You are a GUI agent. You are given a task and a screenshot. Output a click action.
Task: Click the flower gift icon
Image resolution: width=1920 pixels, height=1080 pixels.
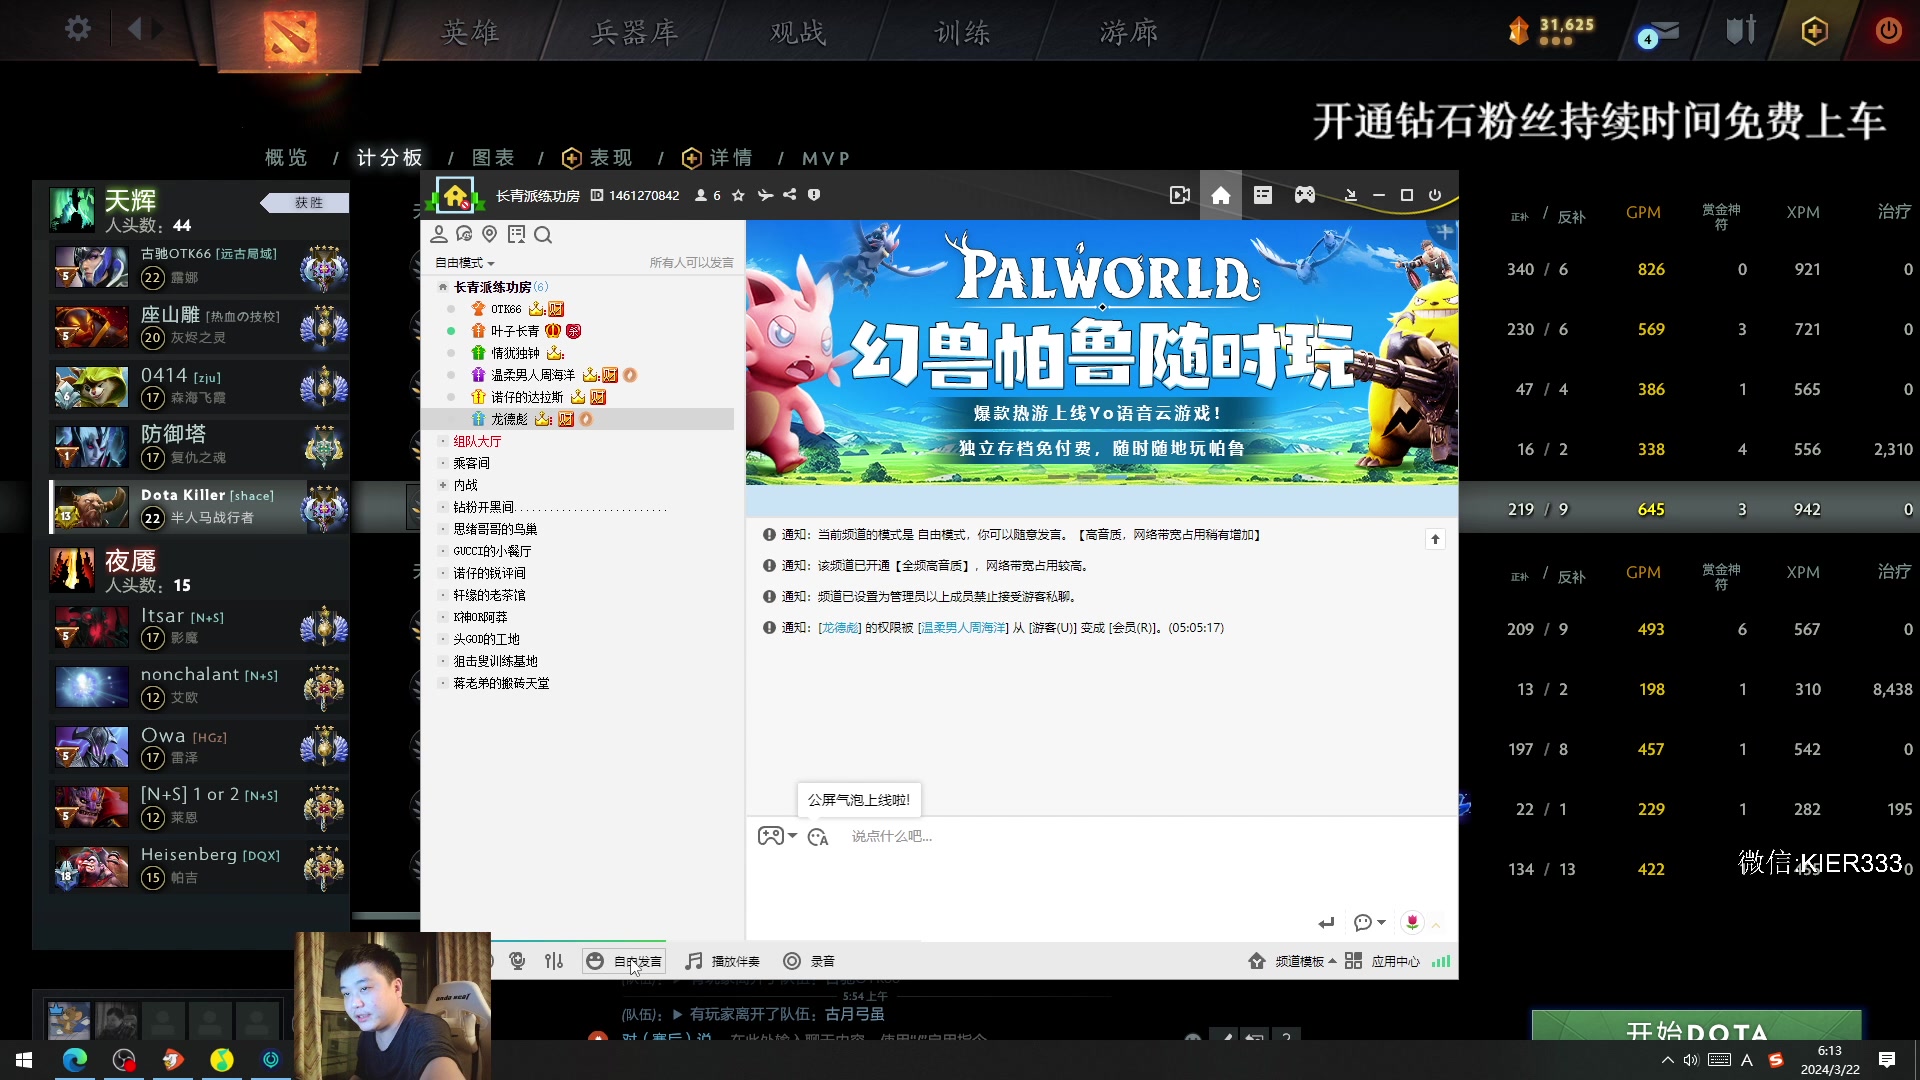click(x=1412, y=922)
